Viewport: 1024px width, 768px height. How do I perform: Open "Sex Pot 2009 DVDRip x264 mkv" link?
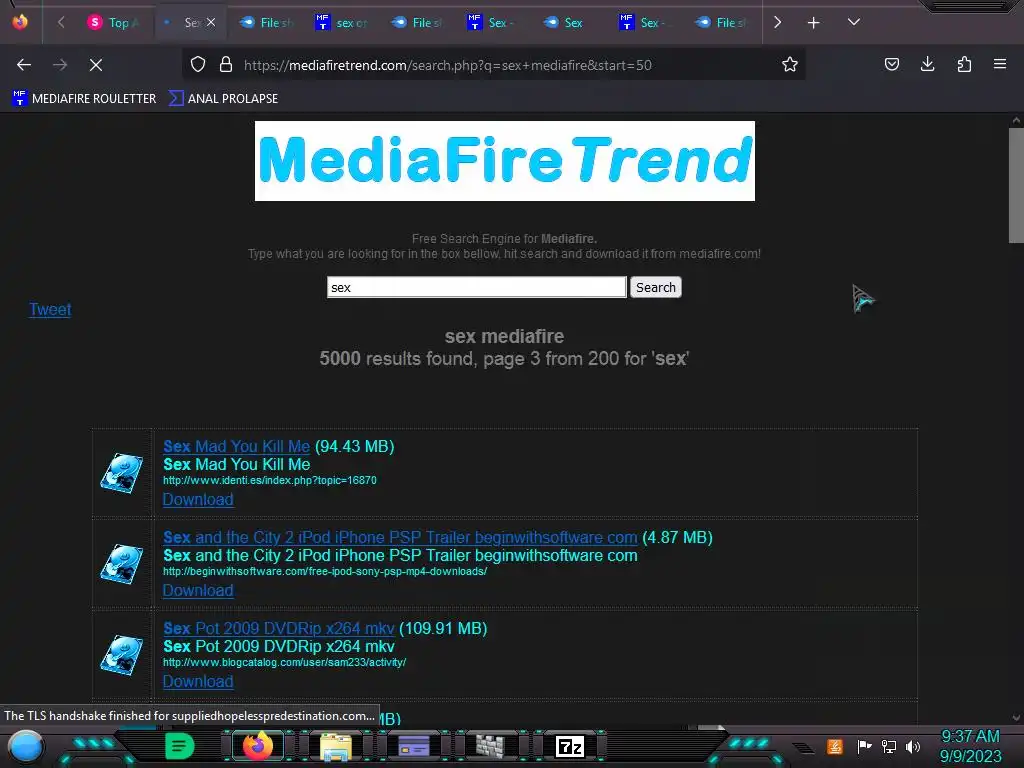[x=278, y=628]
